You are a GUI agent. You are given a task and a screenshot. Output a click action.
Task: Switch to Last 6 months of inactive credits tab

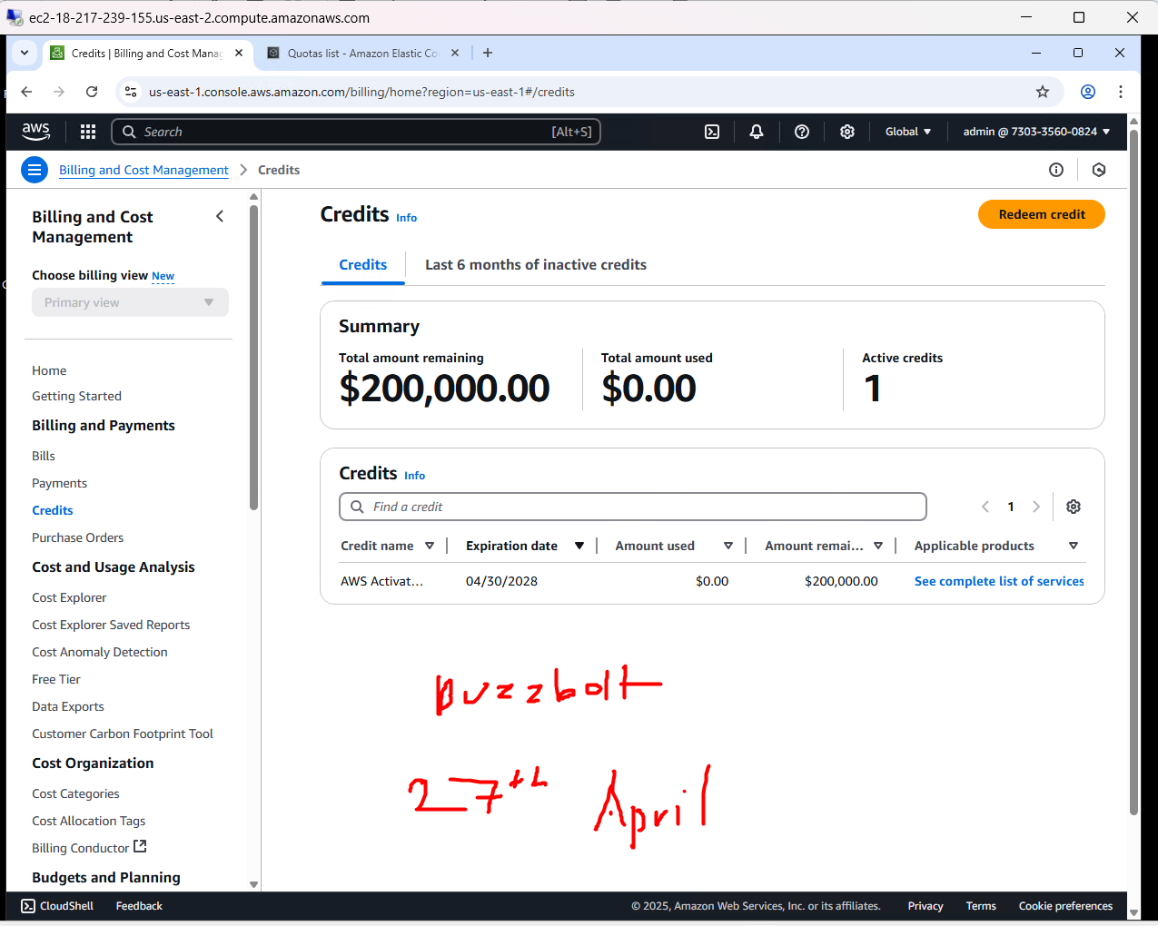click(x=535, y=264)
